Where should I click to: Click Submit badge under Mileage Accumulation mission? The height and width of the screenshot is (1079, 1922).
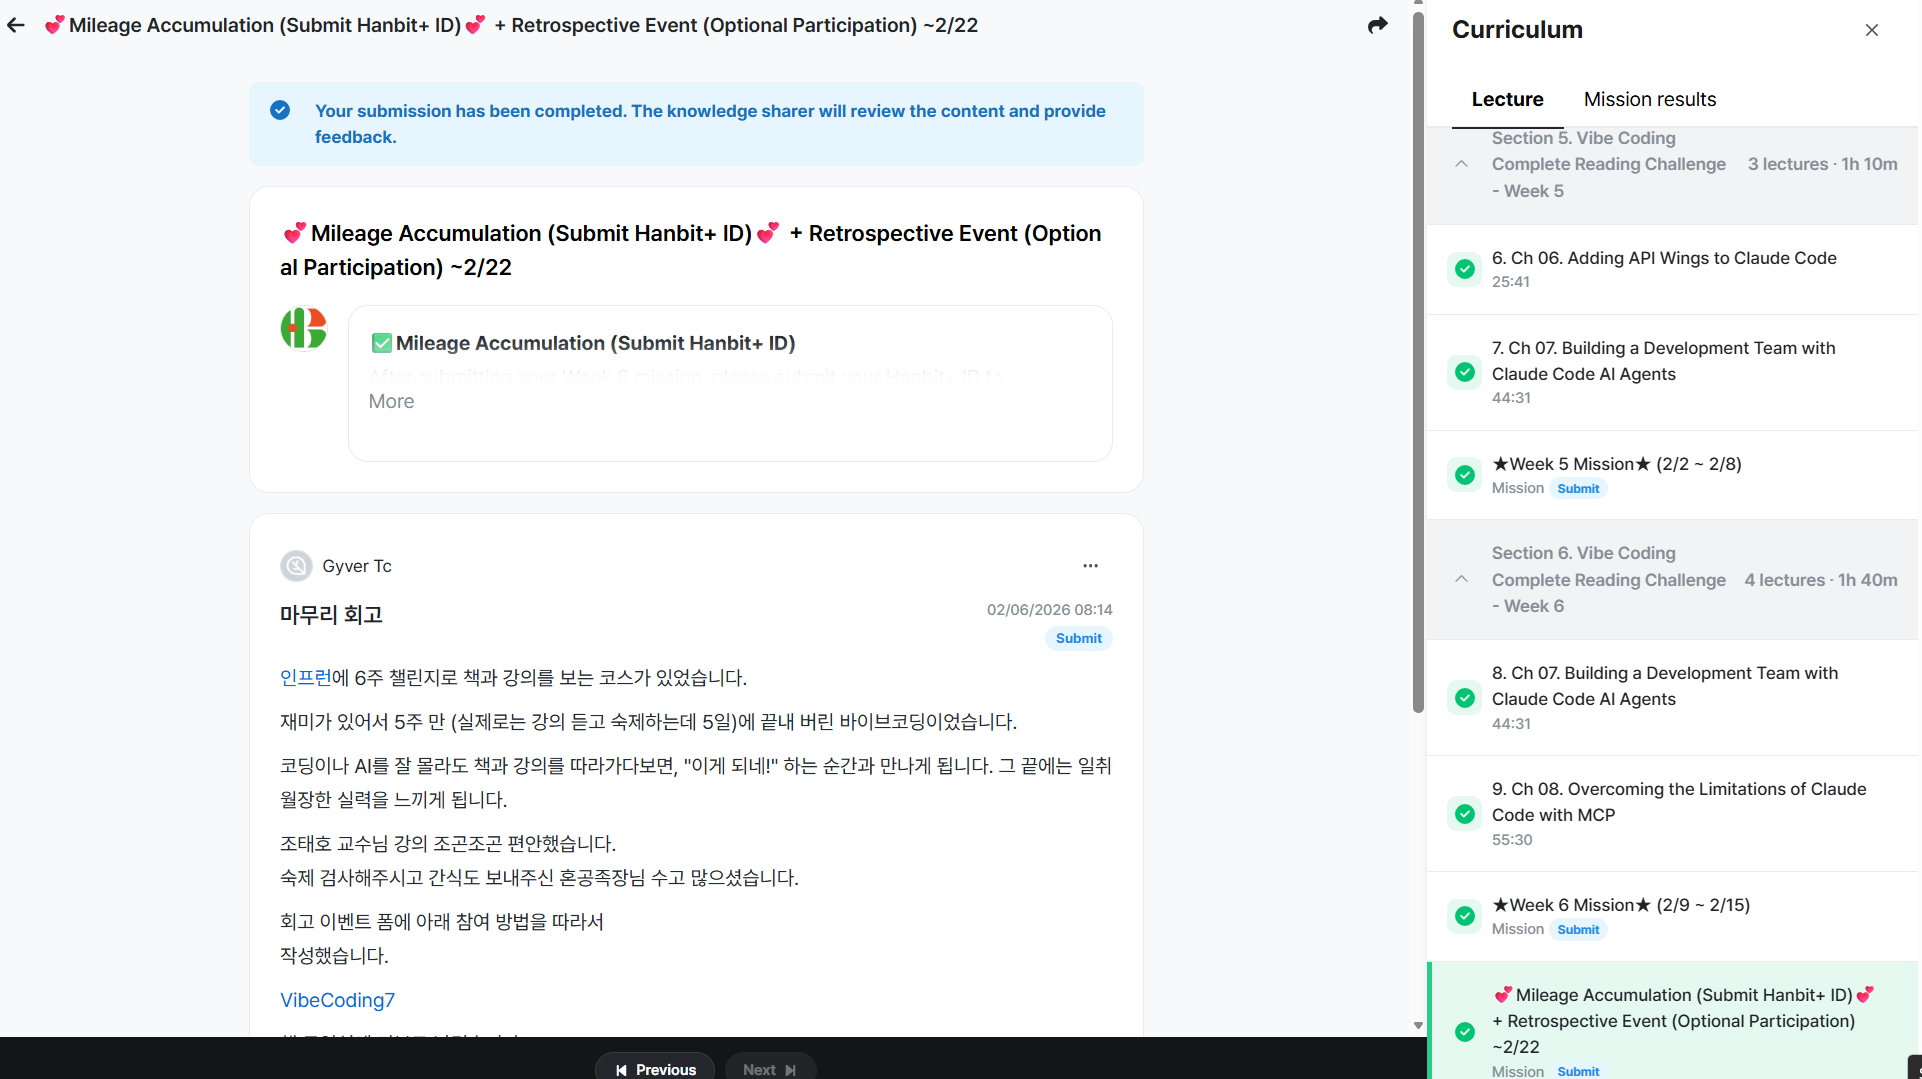pyautogui.click(x=1578, y=1071)
